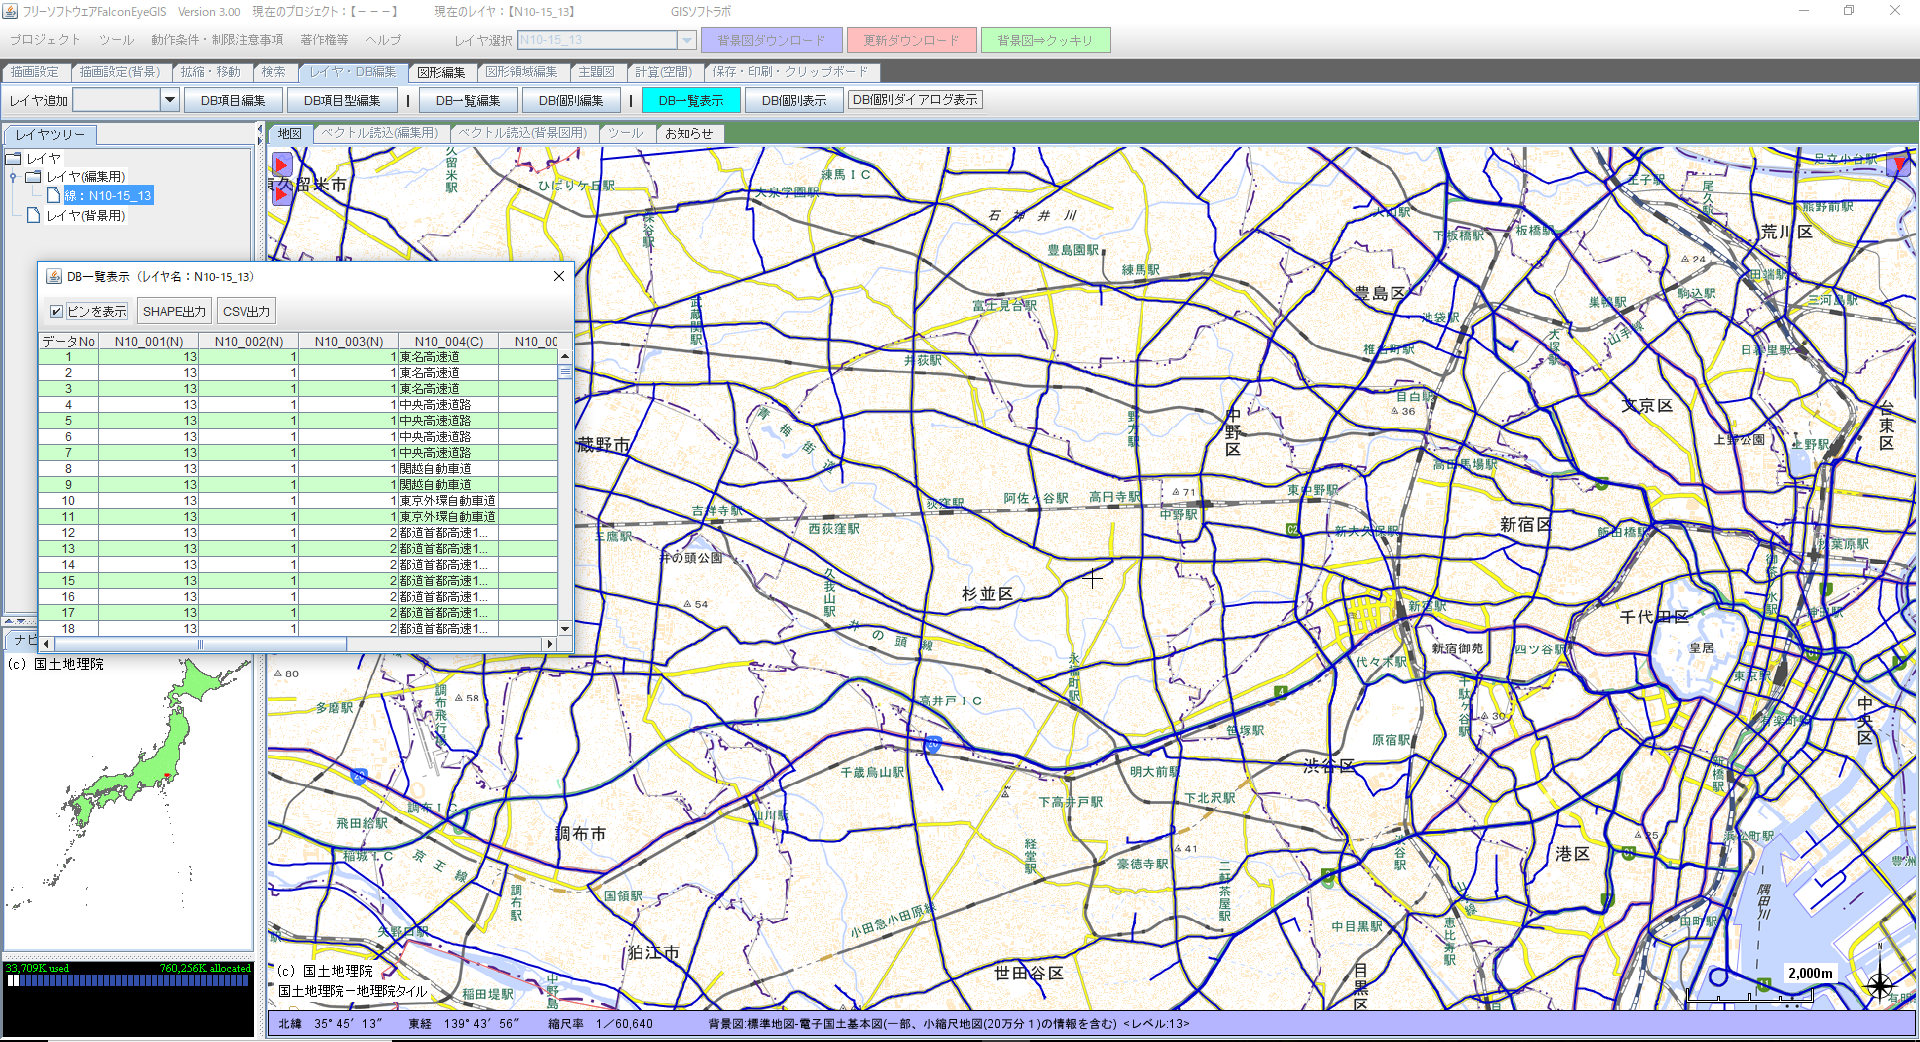Click the document icon beside 線：N10-15_13
This screenshot has width=1920, height=1042.
pyautogui.click(x=54, y=195)
